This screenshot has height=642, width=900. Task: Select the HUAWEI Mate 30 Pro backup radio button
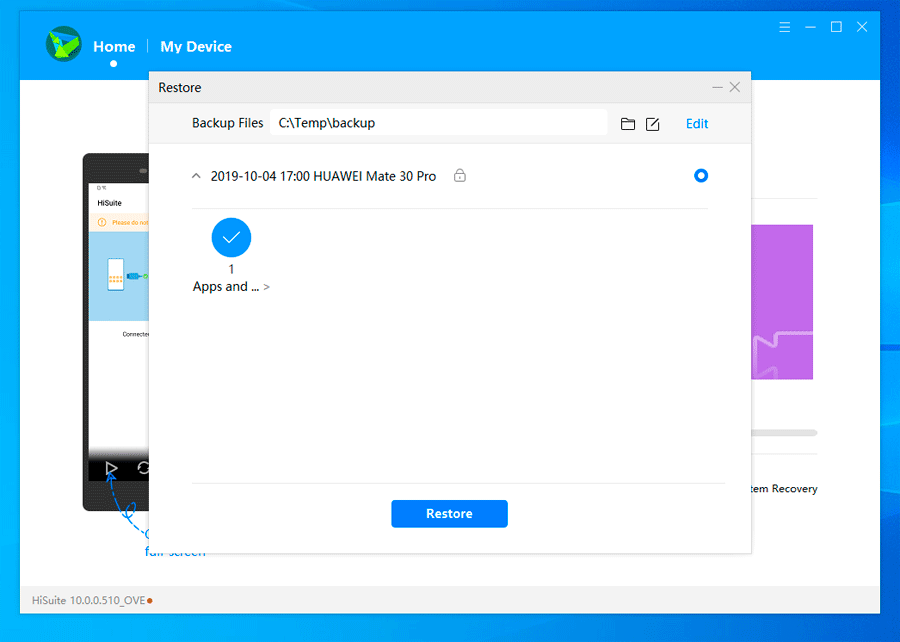pyautogui.click(x=701, y=176)
